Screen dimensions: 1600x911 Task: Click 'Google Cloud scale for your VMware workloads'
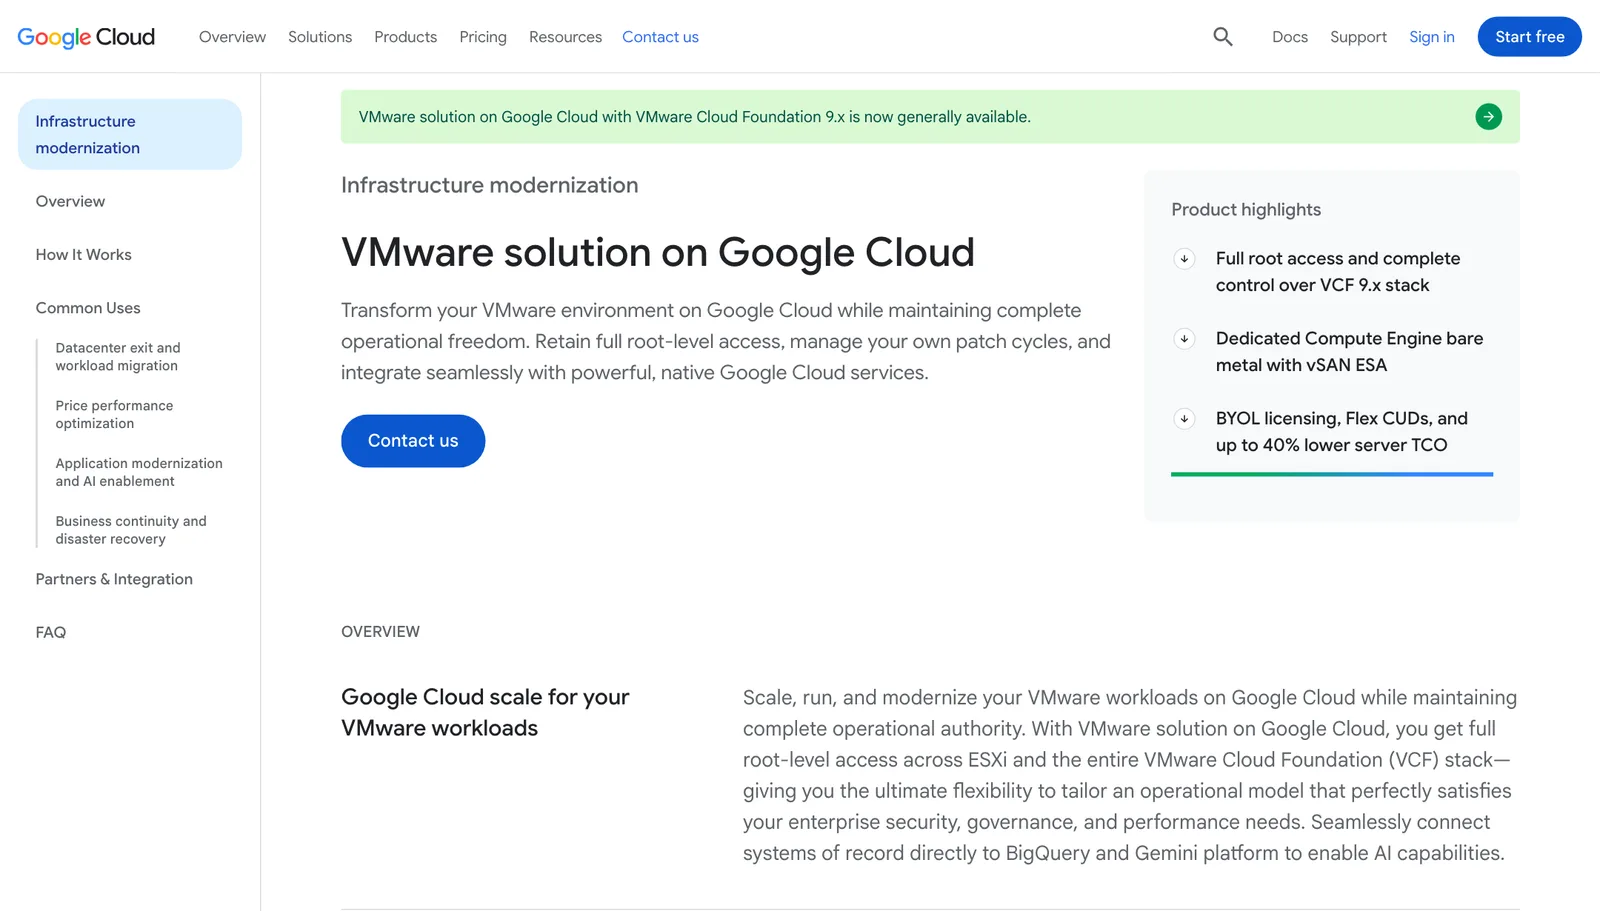(x=485, y=712)
